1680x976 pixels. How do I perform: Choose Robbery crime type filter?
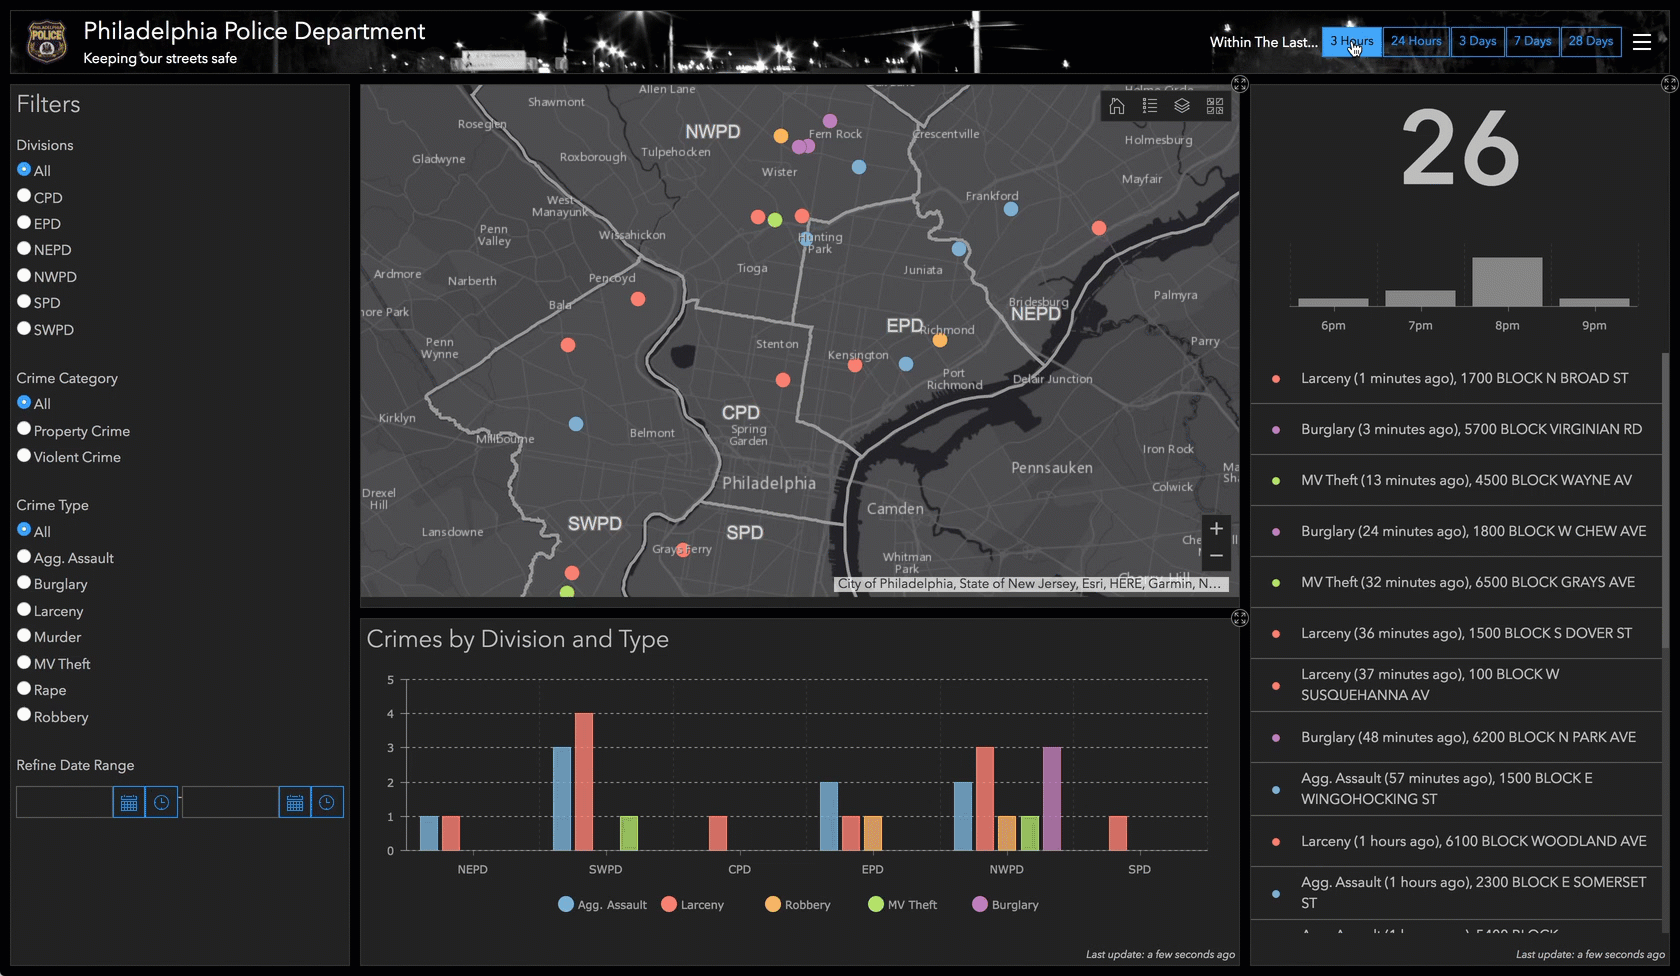[24, 715]
